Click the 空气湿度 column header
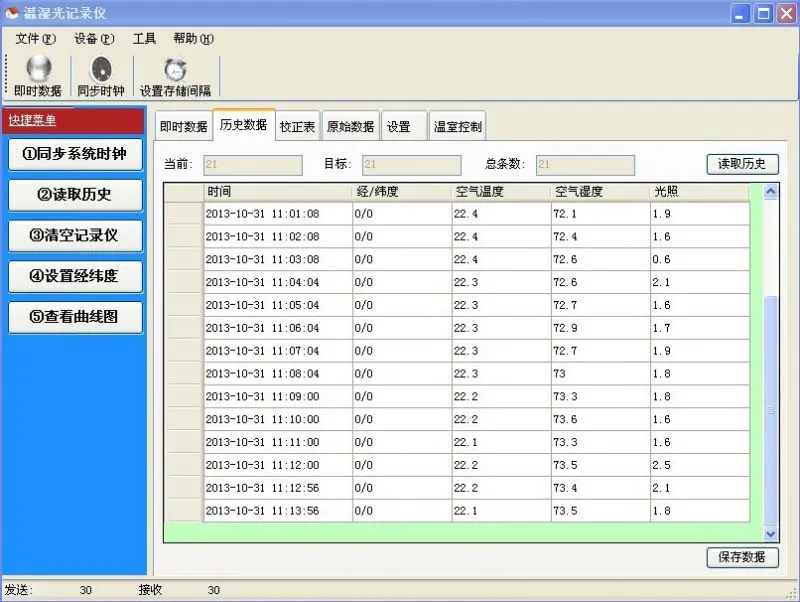This screenshot has height=602, width=800. click(x=601, y=192)
